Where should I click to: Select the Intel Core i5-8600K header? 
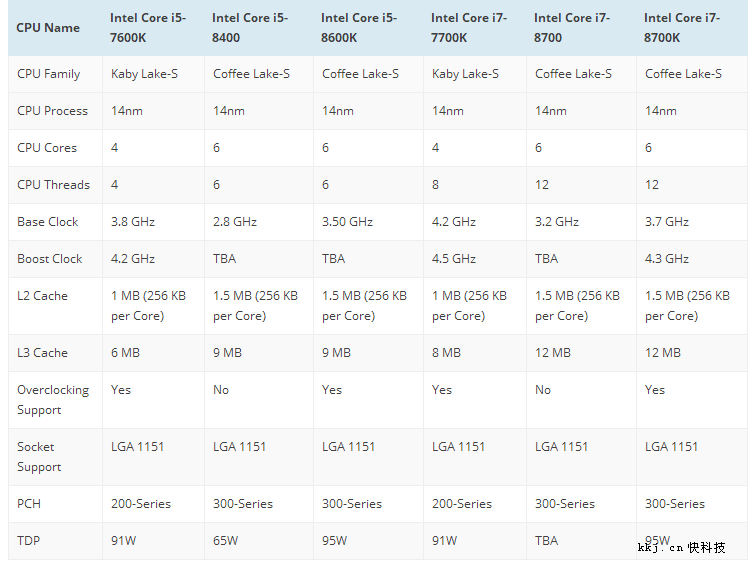pyautogui.click(x=359, y=28)
